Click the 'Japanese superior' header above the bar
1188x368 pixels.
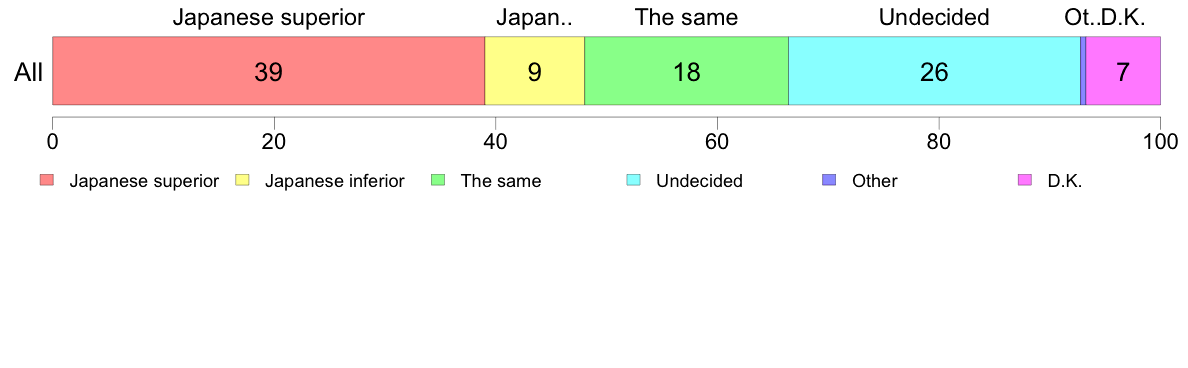tap(268, 17)
